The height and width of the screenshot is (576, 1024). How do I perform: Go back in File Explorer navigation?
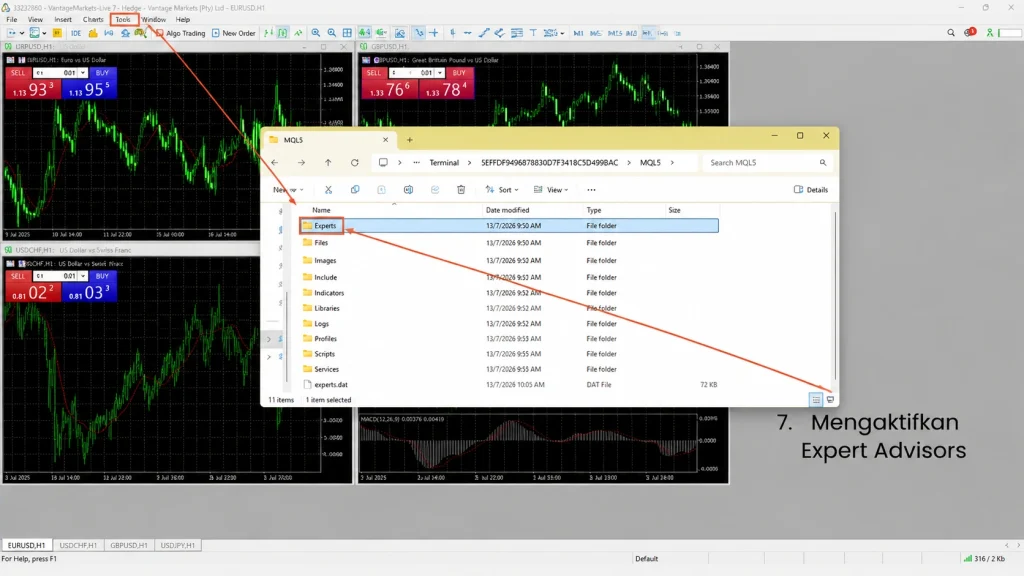275,163
